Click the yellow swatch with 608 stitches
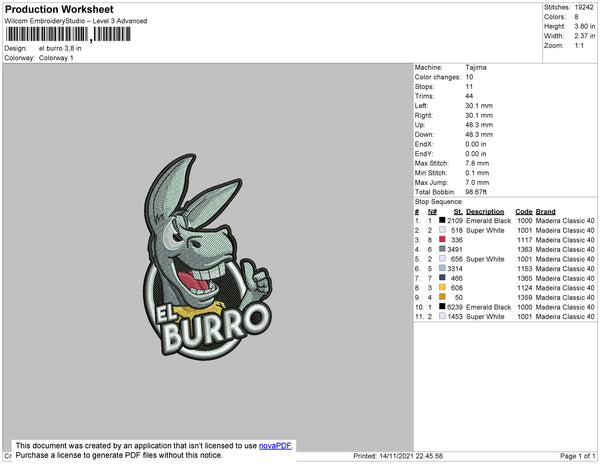This screenshot has height=464, width=600. (442, 287)
